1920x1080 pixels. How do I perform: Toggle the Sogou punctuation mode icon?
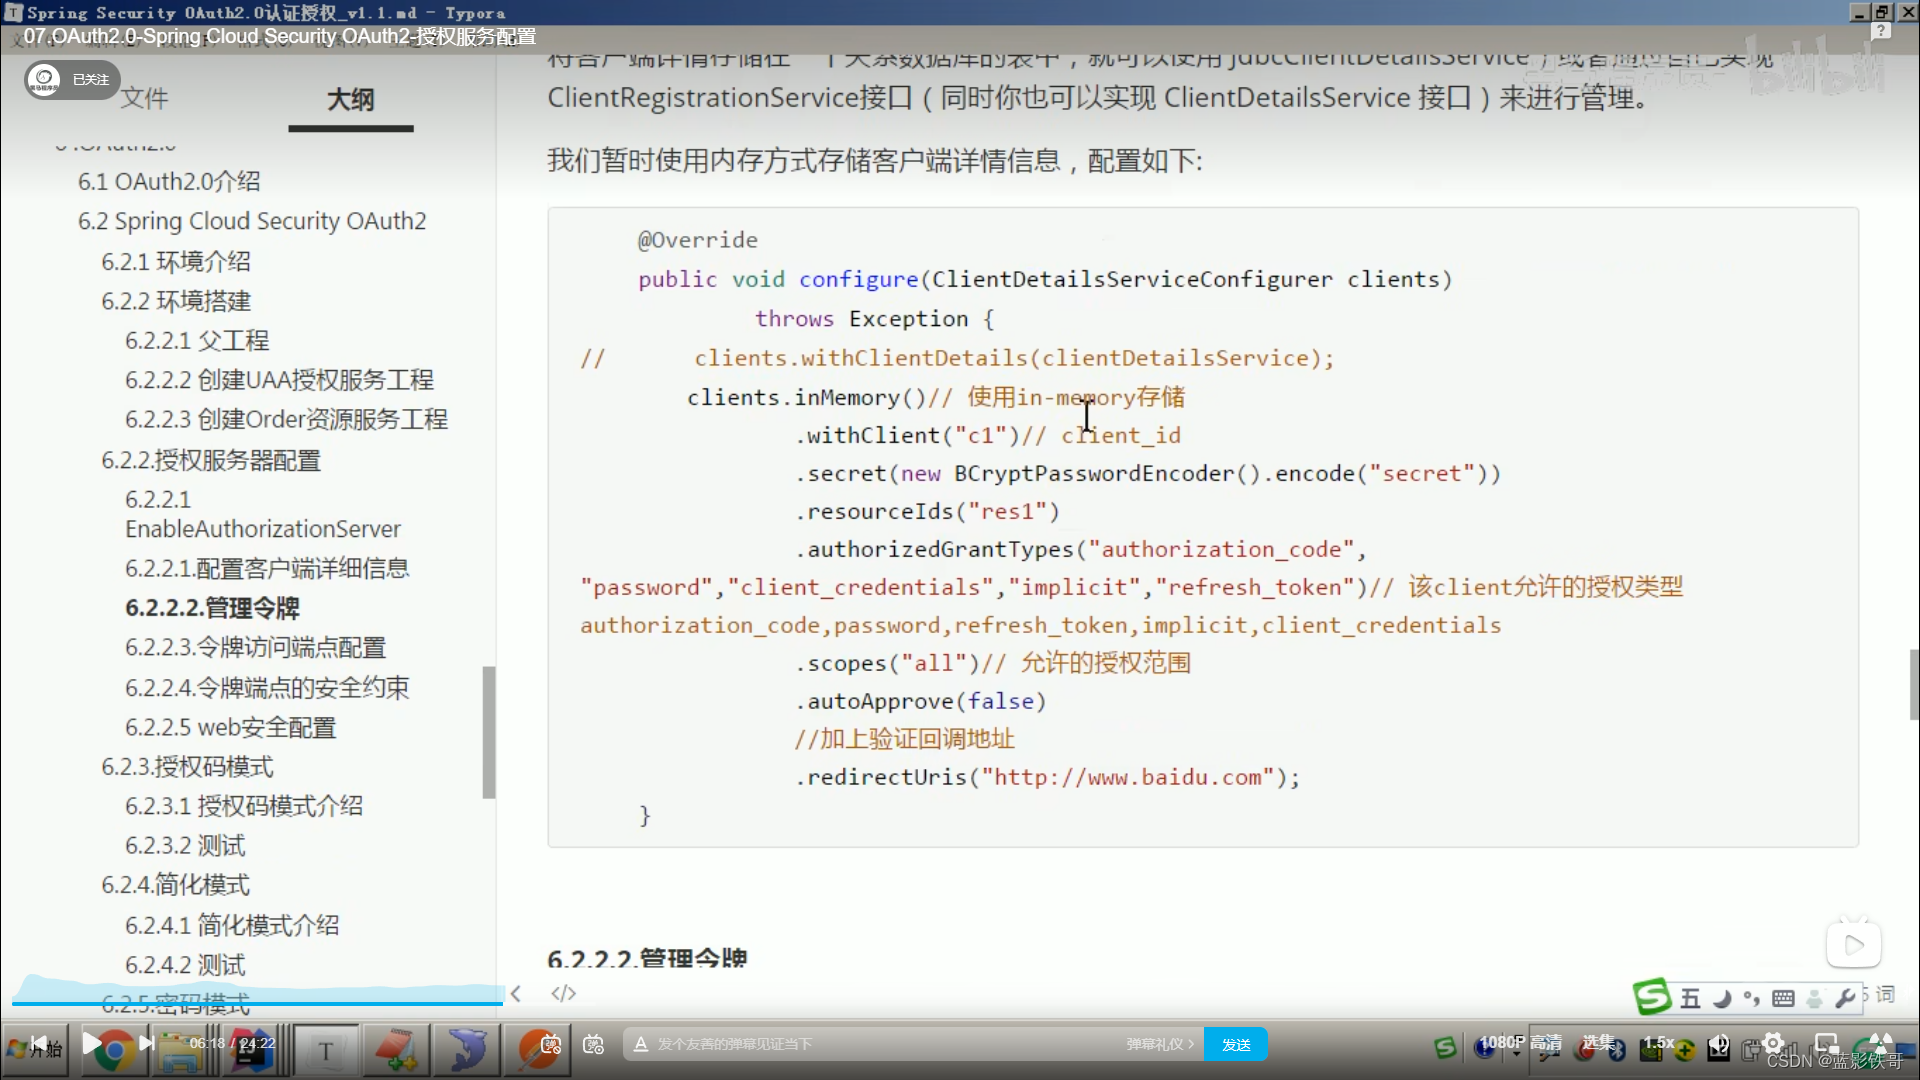coord(1751,998)
